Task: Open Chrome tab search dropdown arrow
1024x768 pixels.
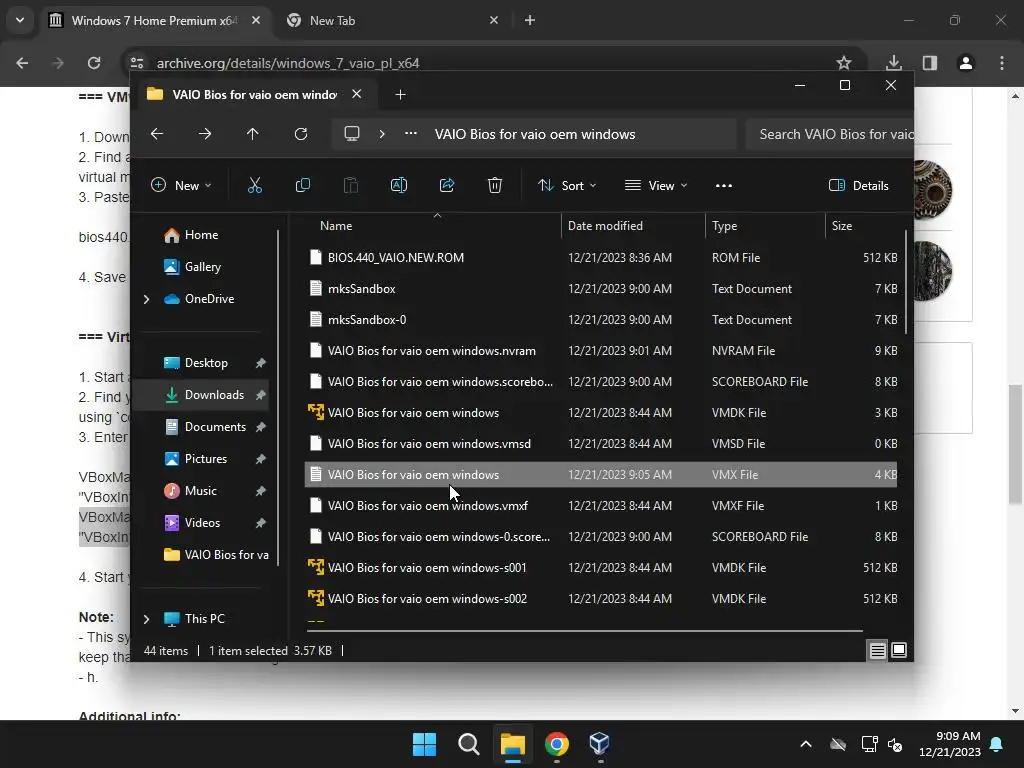Action: click(x=20, y=20)
